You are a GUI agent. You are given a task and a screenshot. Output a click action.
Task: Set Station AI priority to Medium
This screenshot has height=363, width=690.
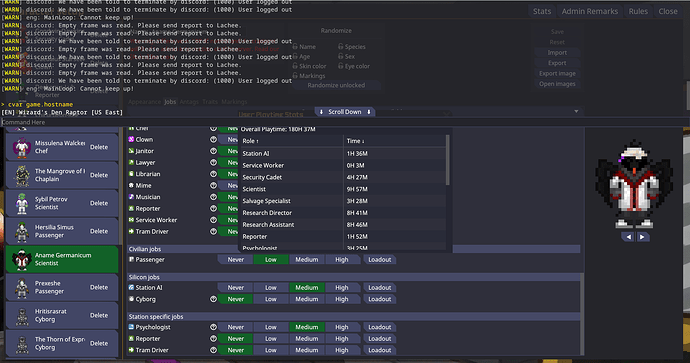pyautogui.click(x=306, y=288)
